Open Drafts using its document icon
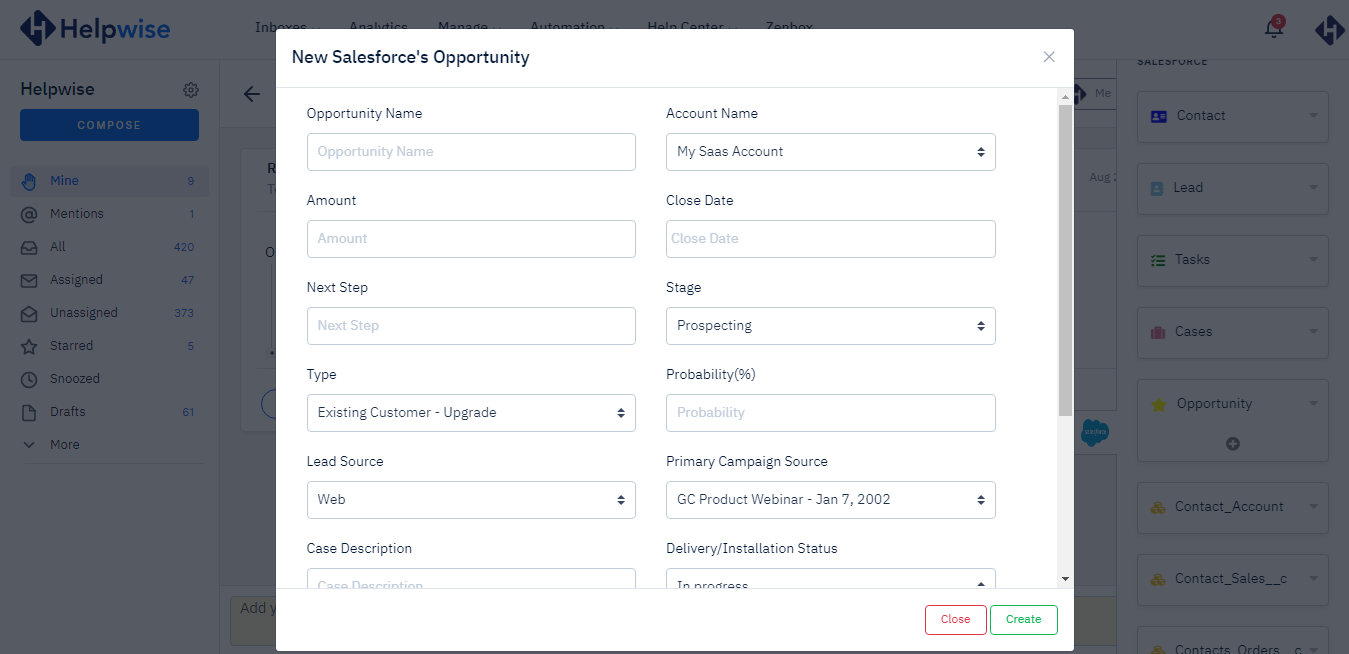 pyautogui.click(x=31, y=411)
